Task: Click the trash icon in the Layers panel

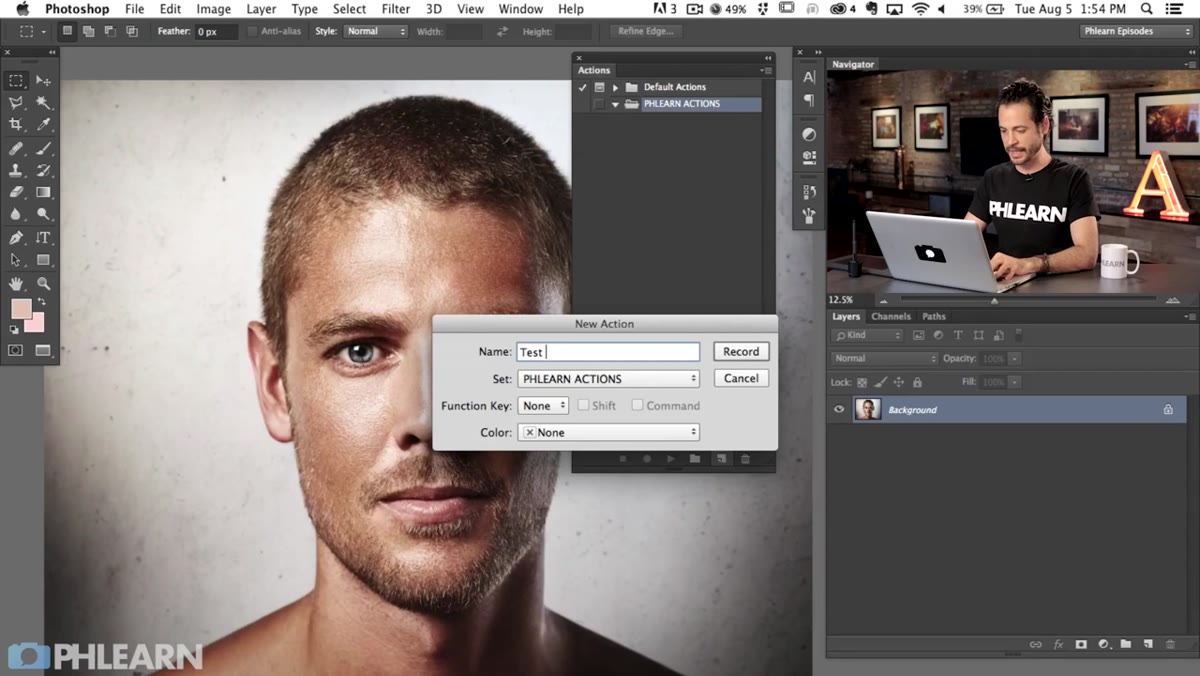Action: pyautogui.click(x=1170, y=645)
